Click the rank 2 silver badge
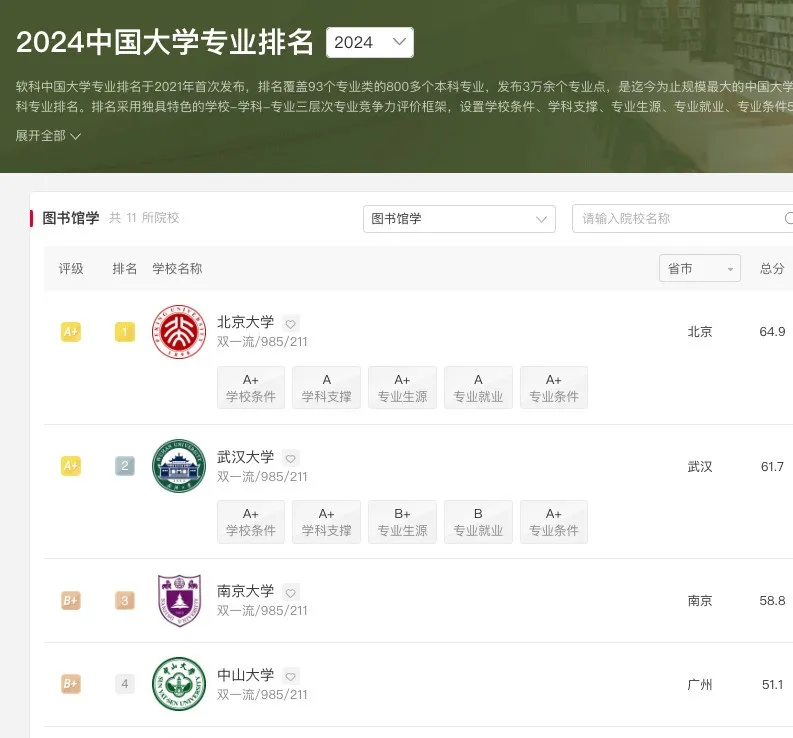Viewport: 793px width, 738px height. click(125, 466)
